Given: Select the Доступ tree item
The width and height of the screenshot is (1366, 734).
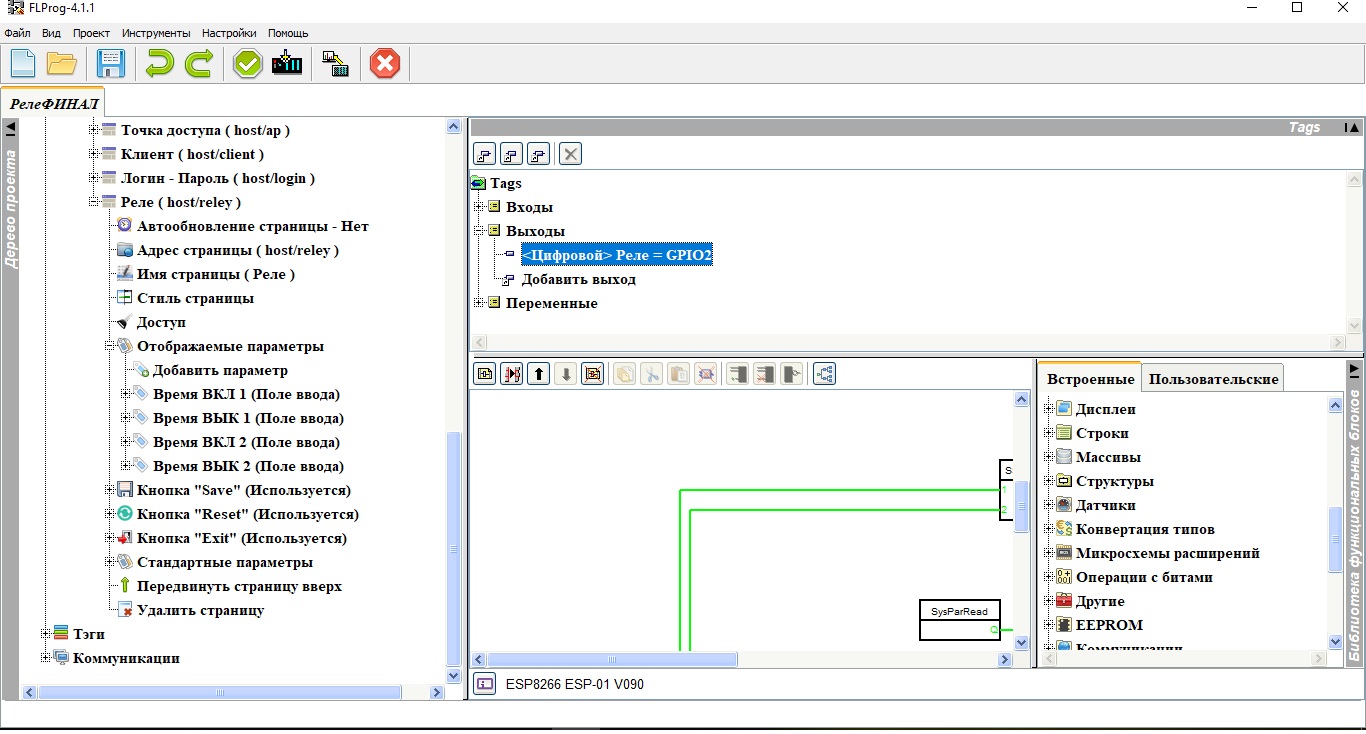Looking at the screenshot, I should (x=161, y=322).
